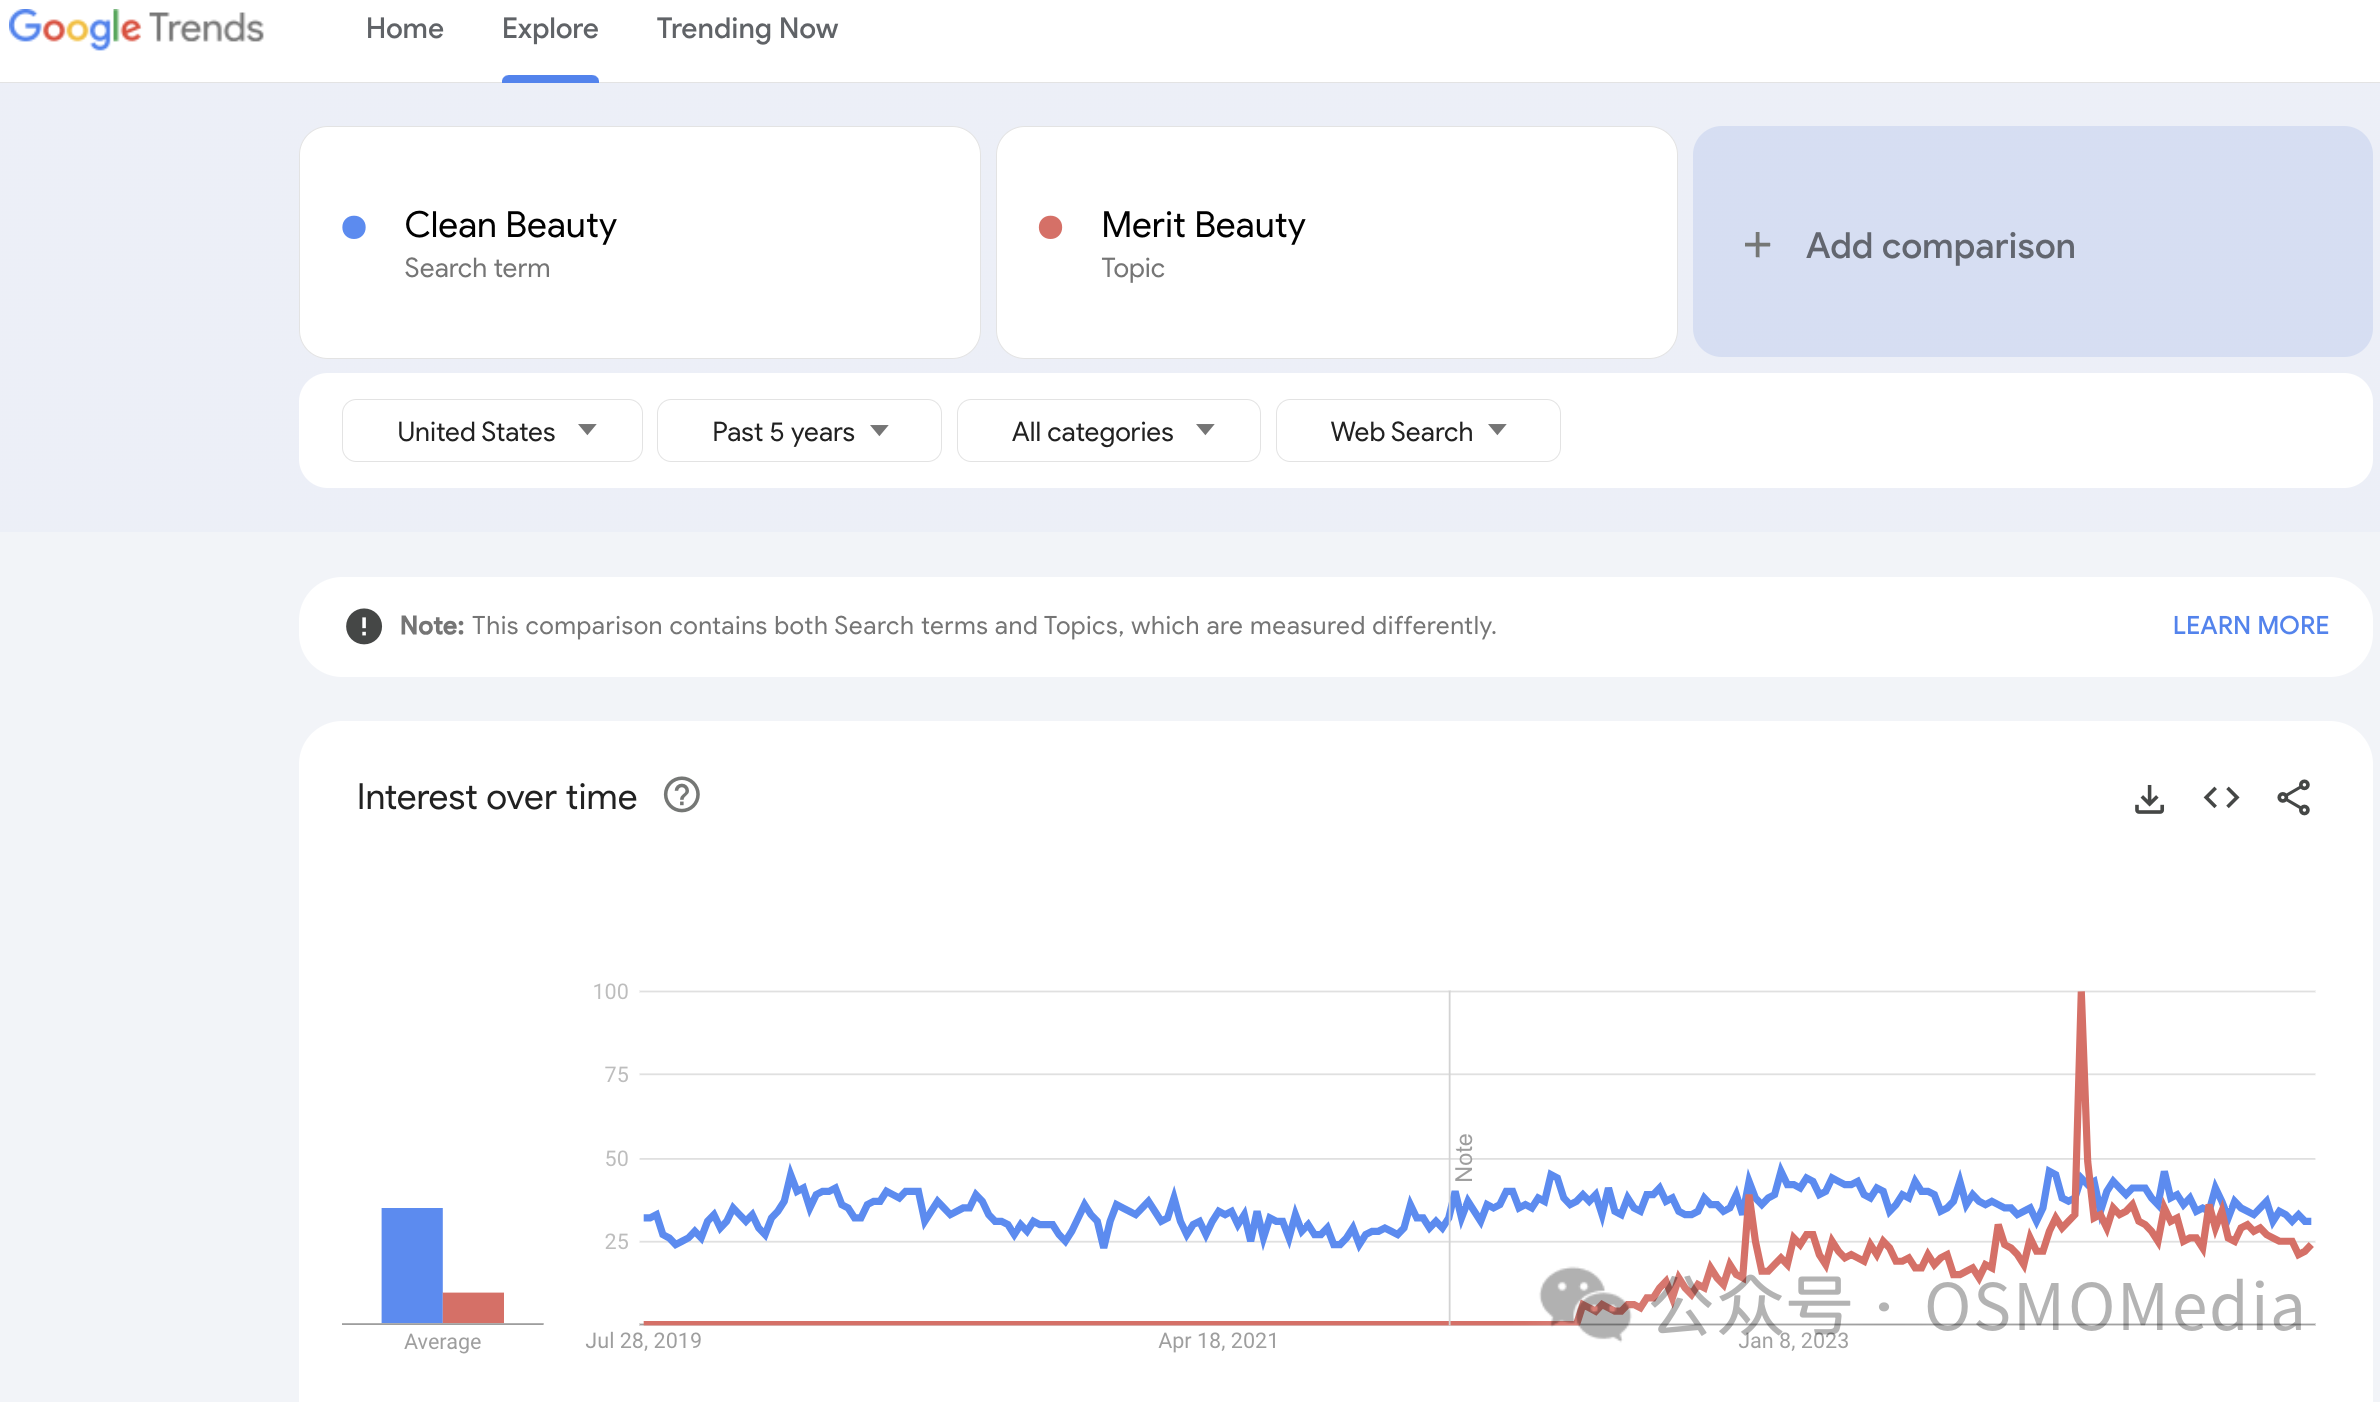Edit the Clean Beauty search term
2380x1402 pixels.
640,242
